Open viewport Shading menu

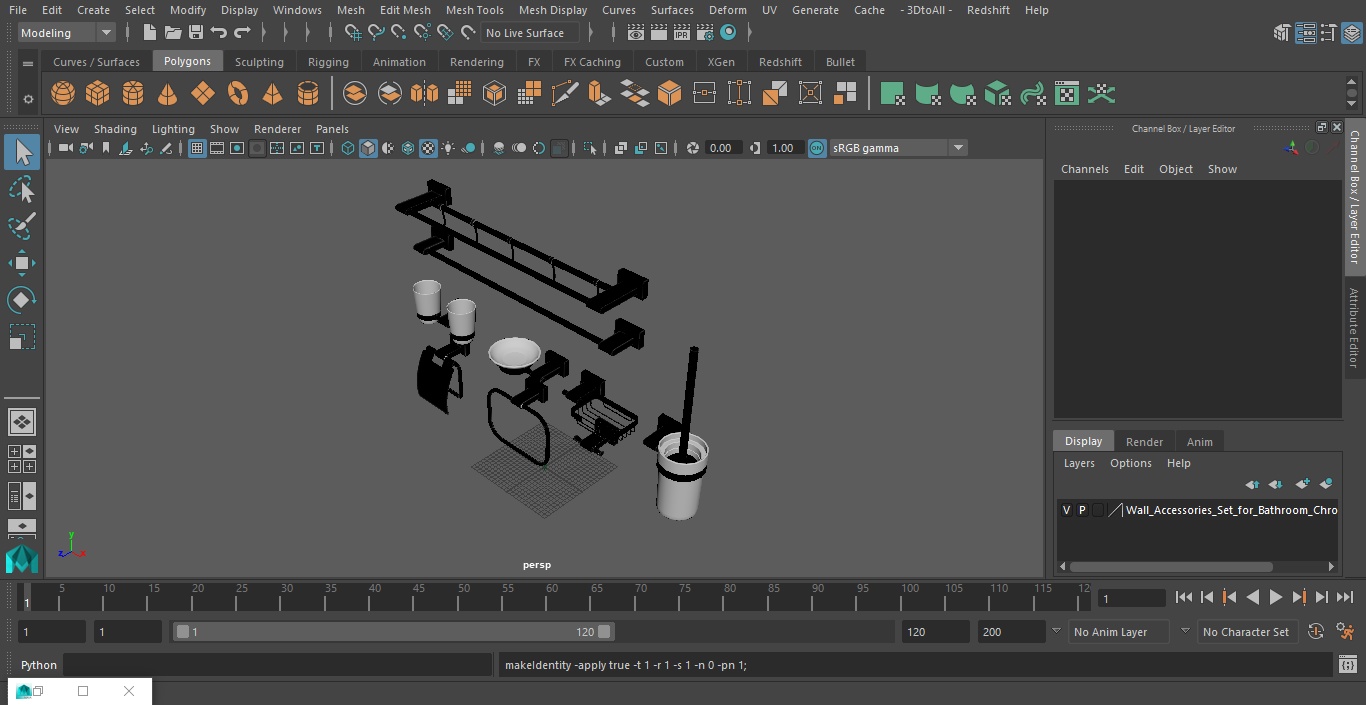point(115,129)
